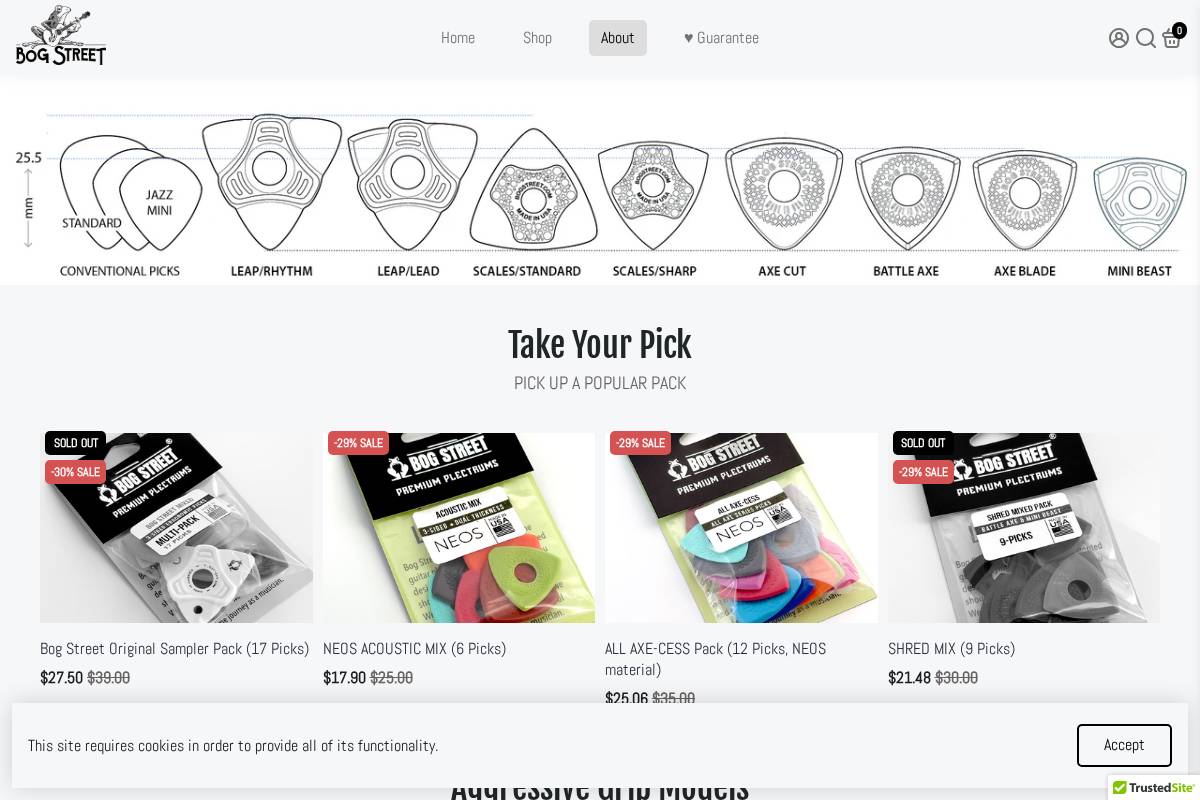The image size is (1200, 800).
Task: Open ALL AXE-CESS Pack product title
Action: coord(715,659)
